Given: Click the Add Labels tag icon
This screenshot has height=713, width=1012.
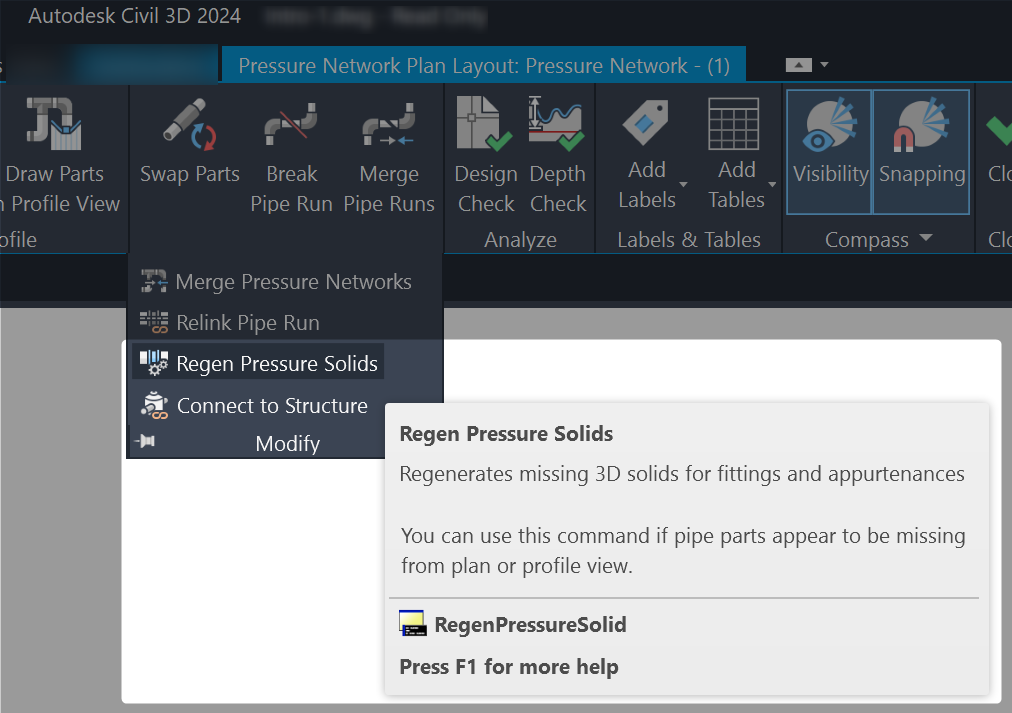Looking at the screenshot, I should [645, 123].
